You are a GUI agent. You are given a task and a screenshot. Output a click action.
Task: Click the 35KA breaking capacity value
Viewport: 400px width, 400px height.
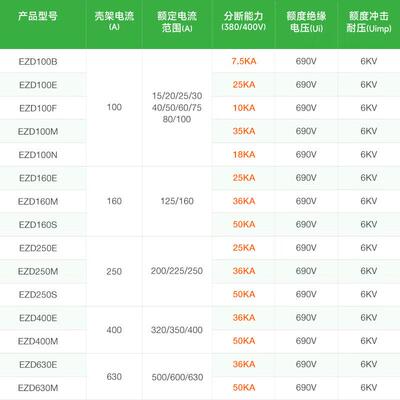click(x=244, y=131)
